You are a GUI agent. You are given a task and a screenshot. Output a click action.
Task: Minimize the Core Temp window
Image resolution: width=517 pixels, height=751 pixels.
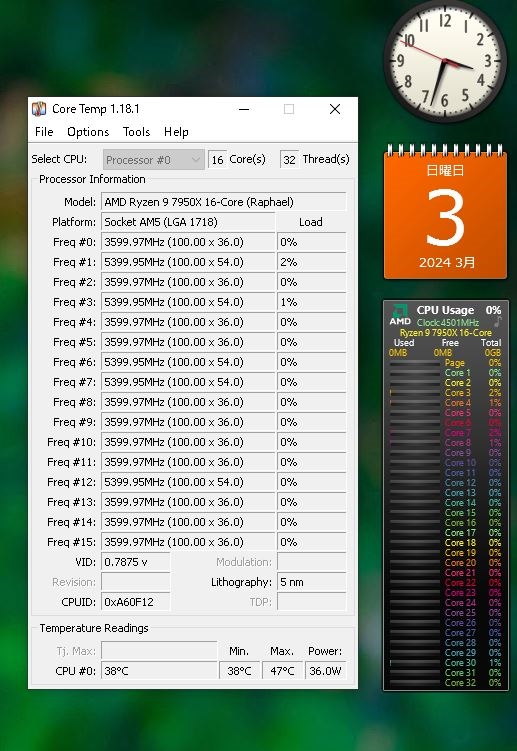point(244,109)
